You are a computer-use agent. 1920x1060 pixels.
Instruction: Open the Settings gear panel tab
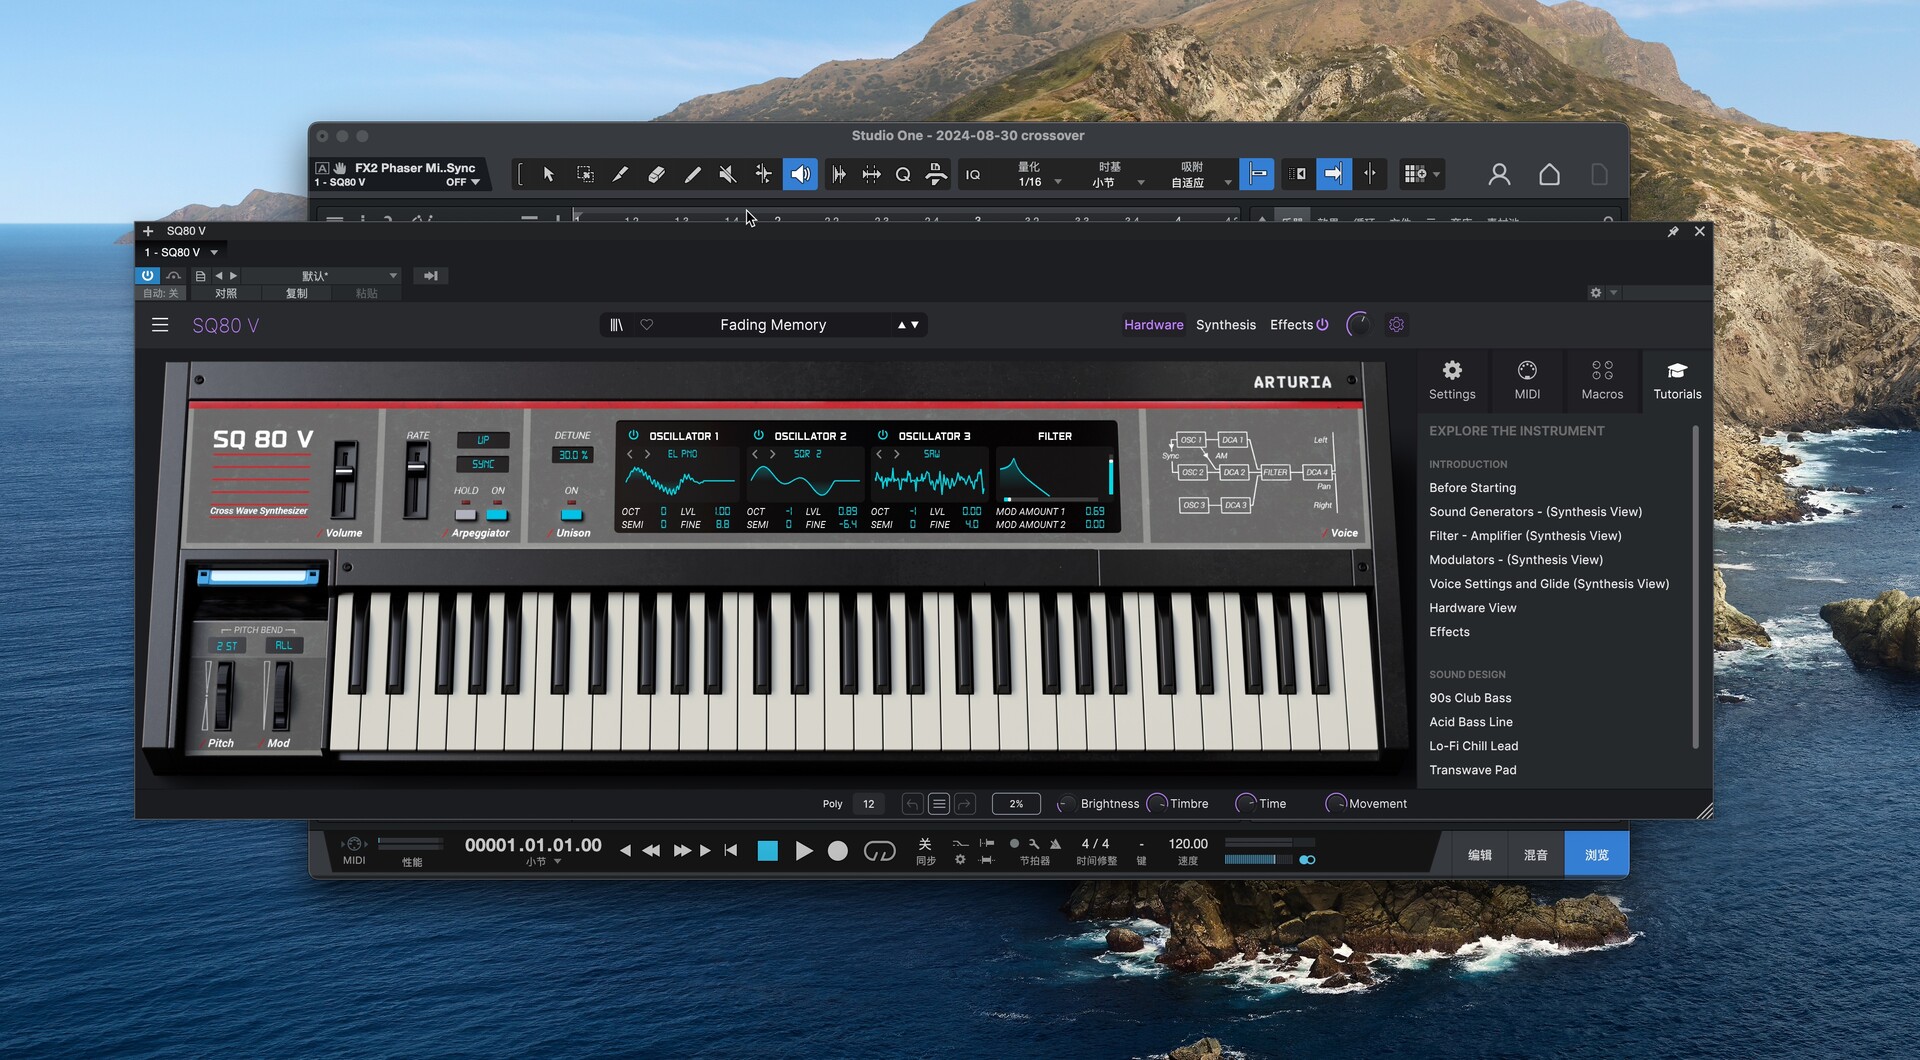(x=1452, y=380)
